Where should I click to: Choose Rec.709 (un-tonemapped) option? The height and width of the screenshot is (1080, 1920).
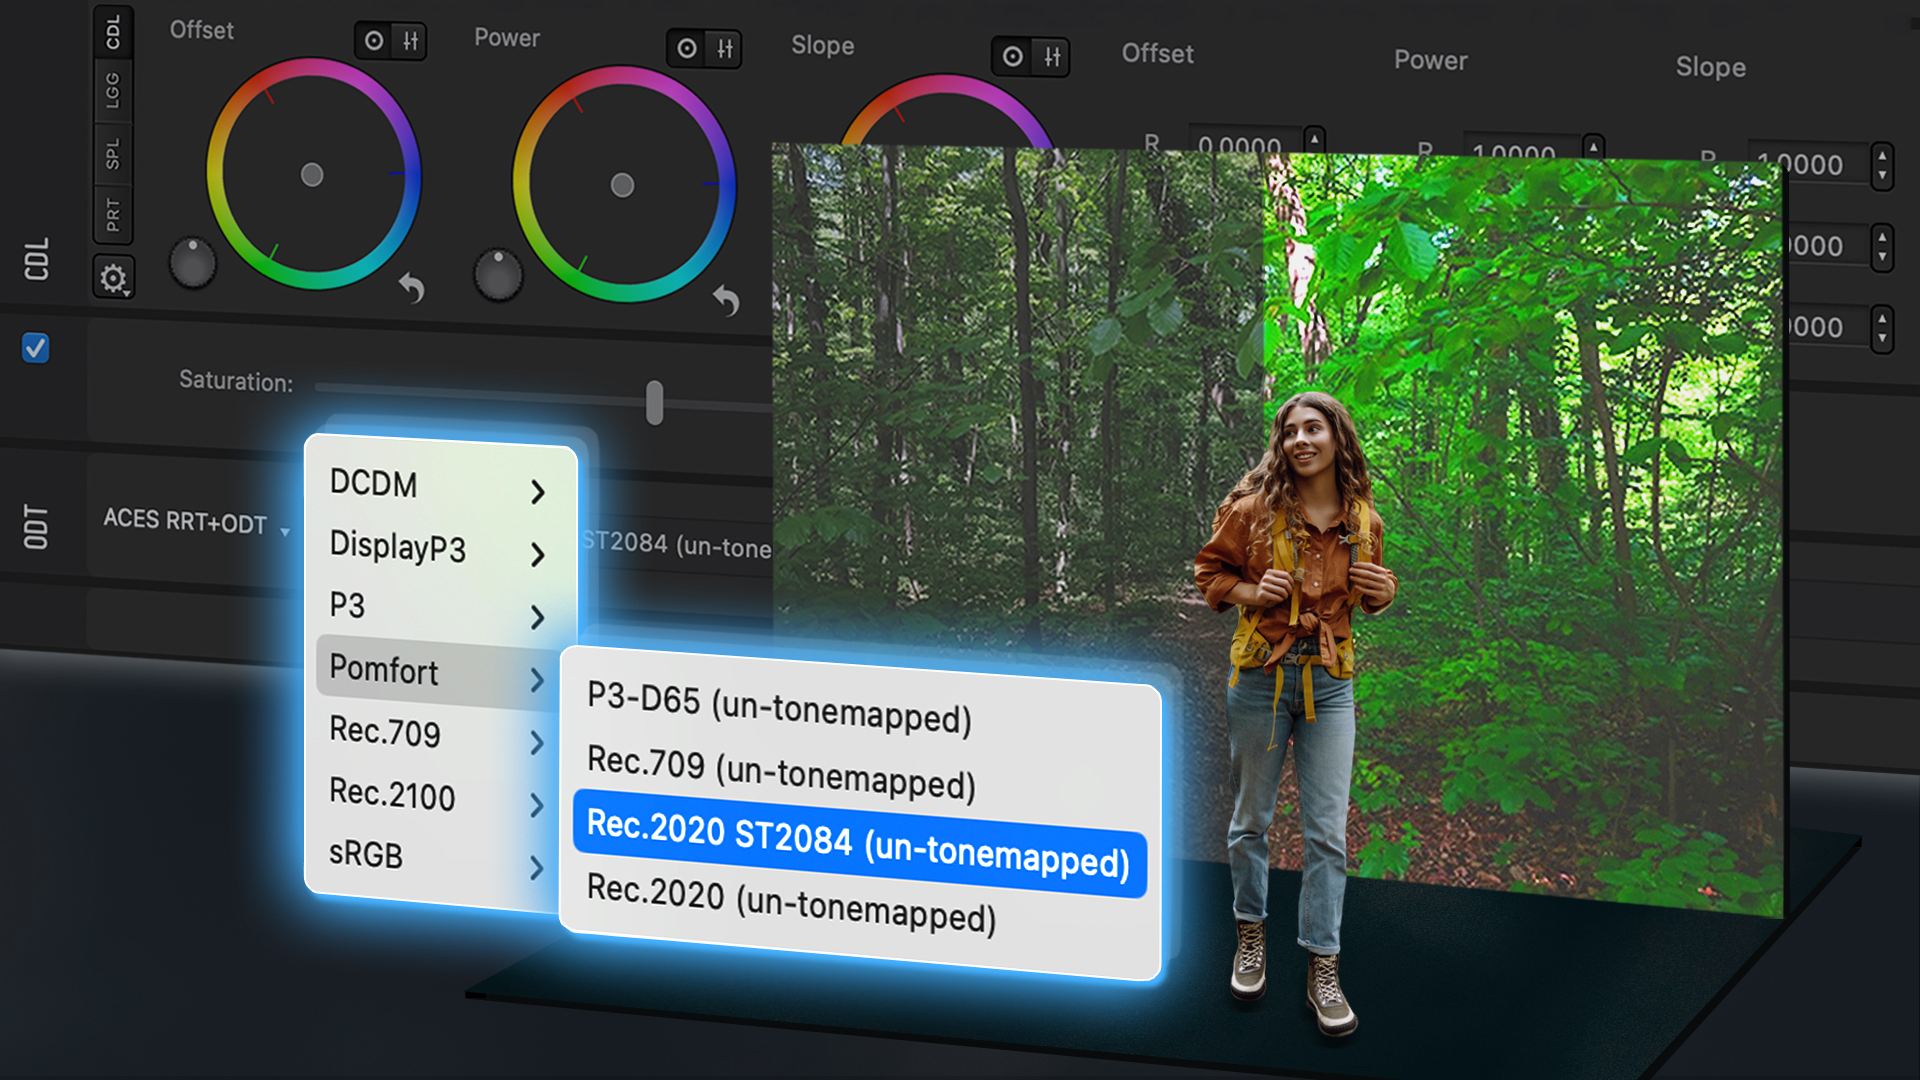[782, 772]
